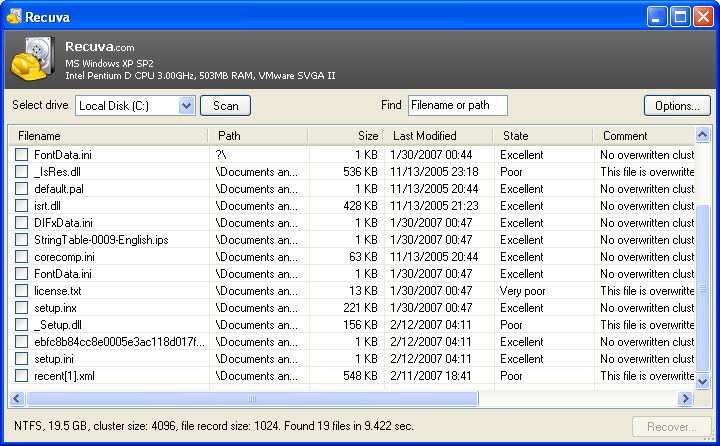Tick the checkbox for _Setup.dll
The width and height of the screenshot is (720, 446).
(21, 325)
